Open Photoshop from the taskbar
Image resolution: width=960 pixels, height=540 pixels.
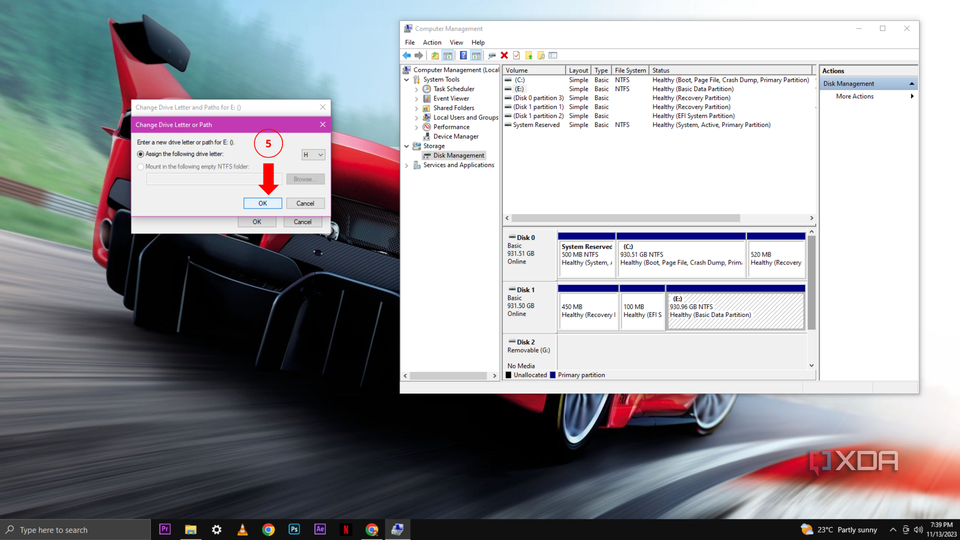tap(294, 530)
